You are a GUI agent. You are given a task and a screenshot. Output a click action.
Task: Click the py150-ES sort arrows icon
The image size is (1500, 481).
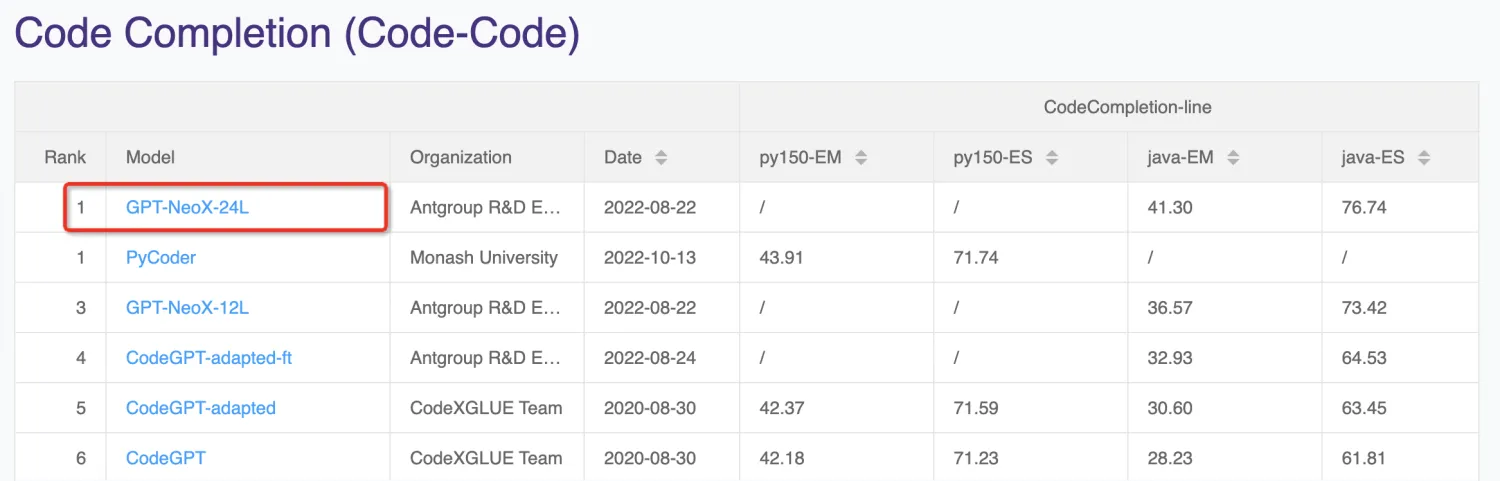point(1052,158)
